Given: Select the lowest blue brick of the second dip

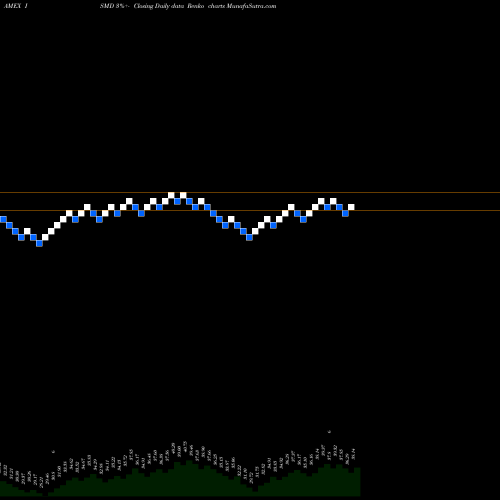Looking at the screenshot, I should tap(249, 237).
